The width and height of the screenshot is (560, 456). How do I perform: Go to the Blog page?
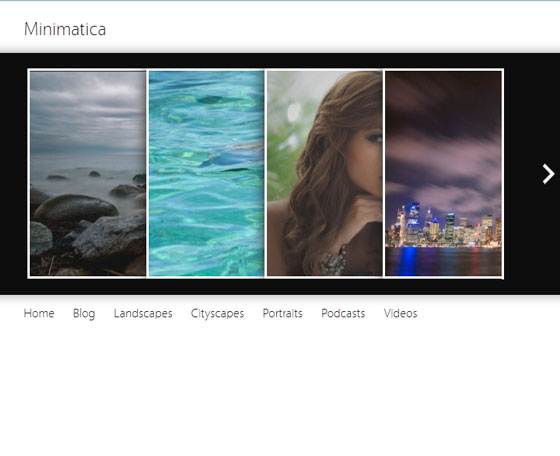[x=84, y=314]
